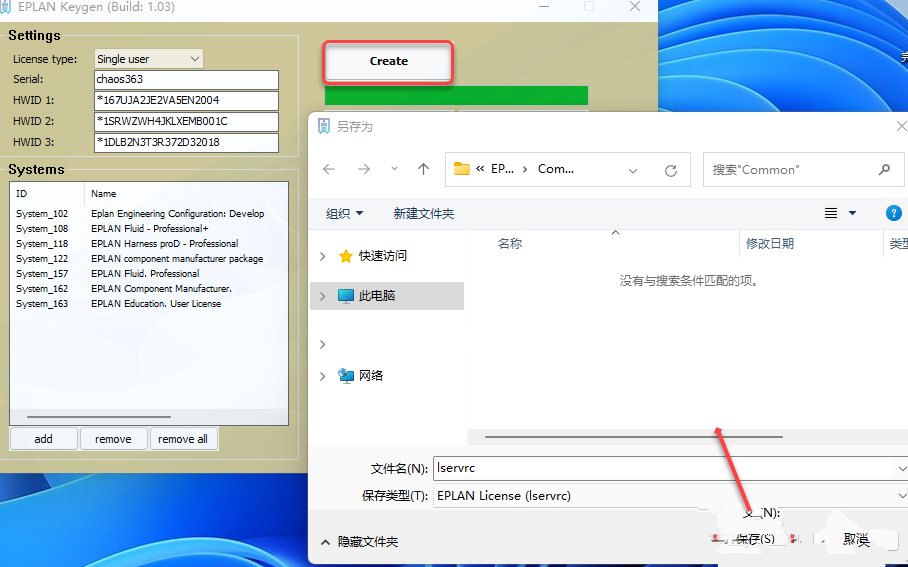Select the System_163 Education User License row
Image resolution: width=908 pixels, height=567 pixels.
click(149, 304)
